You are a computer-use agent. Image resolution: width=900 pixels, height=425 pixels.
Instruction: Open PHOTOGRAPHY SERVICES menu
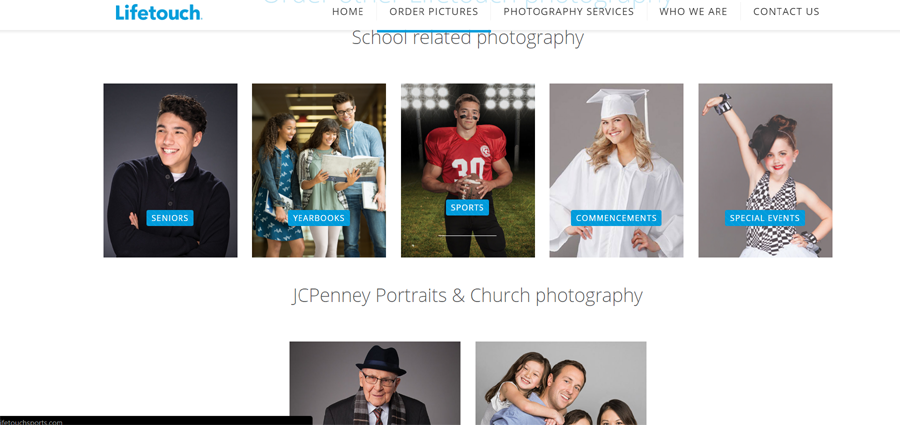pos(568,11)
